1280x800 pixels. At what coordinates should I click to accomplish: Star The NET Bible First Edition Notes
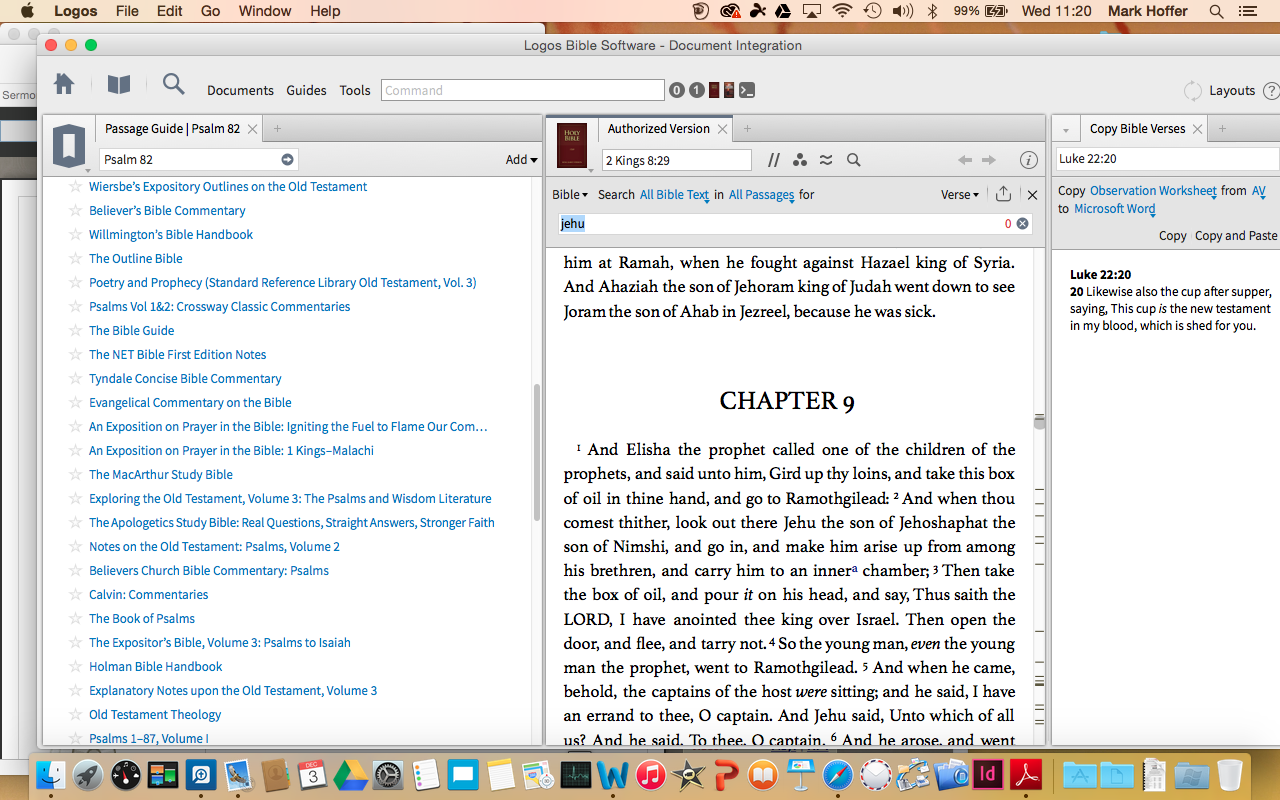tap(74, 355)
